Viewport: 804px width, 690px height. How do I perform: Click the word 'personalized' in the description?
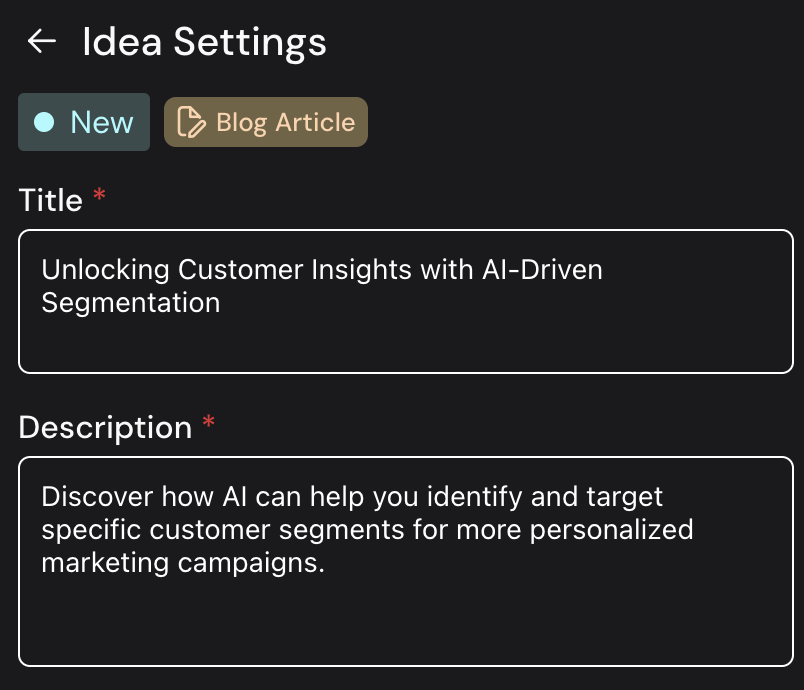coord(611,529)
